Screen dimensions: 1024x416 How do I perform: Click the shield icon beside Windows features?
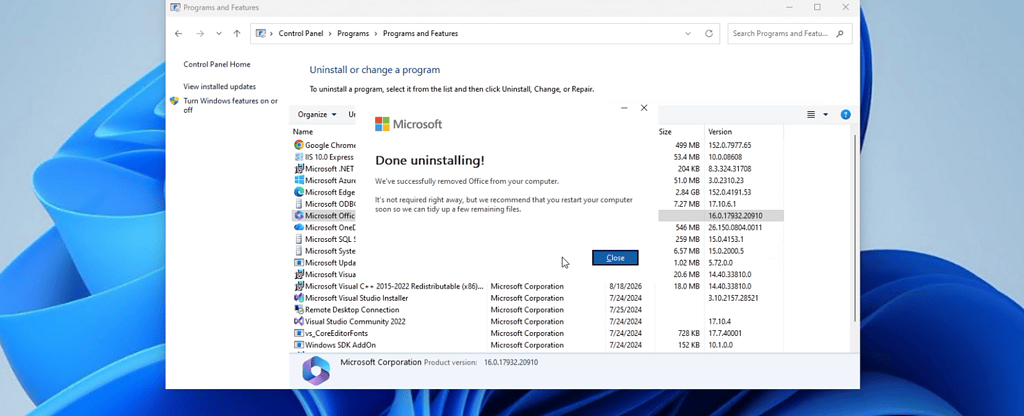pos(174,101)
